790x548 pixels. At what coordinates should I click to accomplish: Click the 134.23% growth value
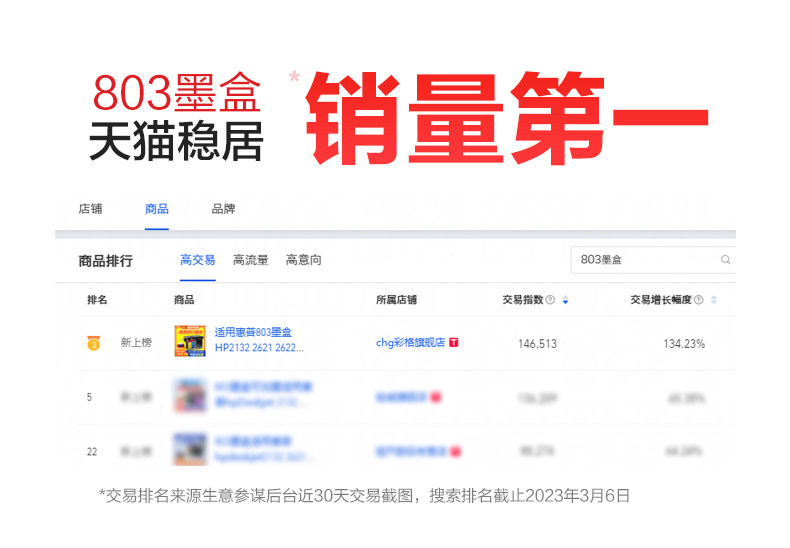pyautogui.click(x=684, y=344)
